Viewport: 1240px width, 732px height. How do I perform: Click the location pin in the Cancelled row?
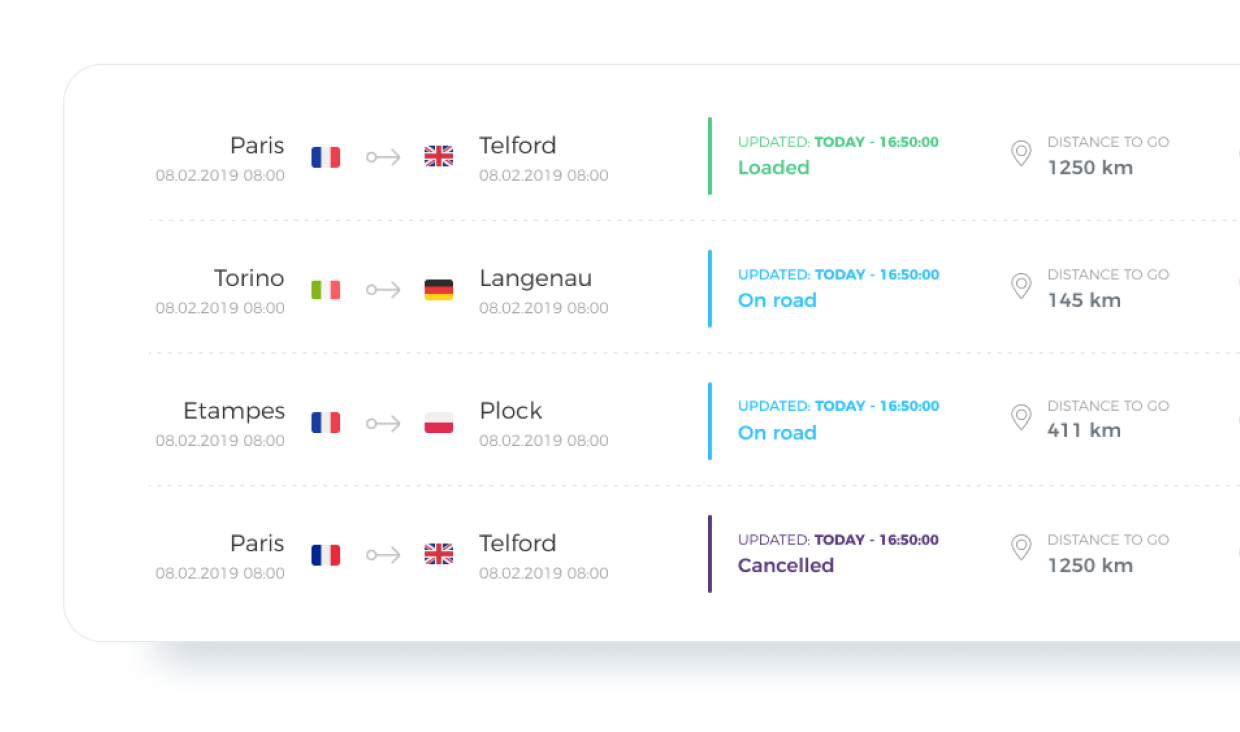coord(1021,547)
